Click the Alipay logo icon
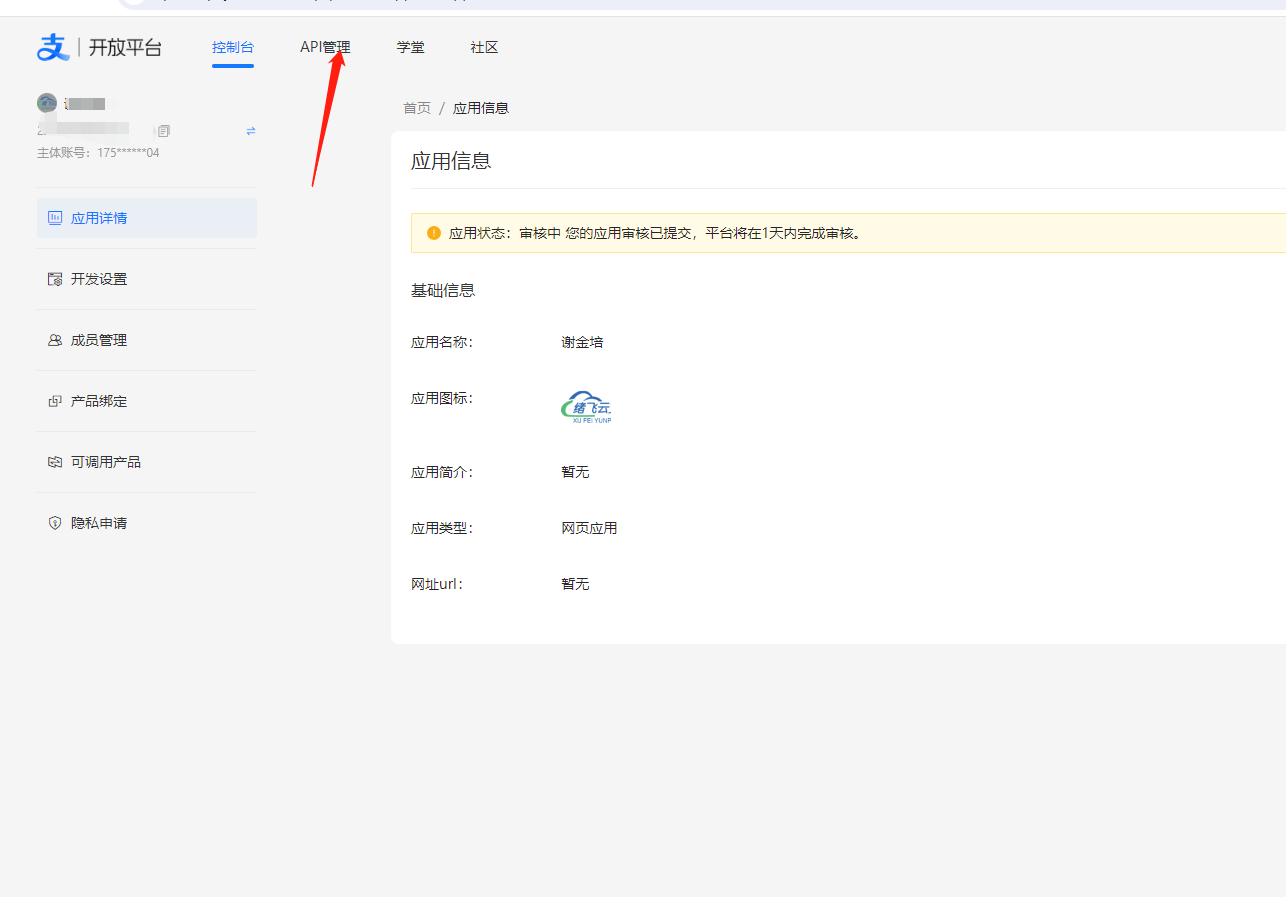 point(53,47)
